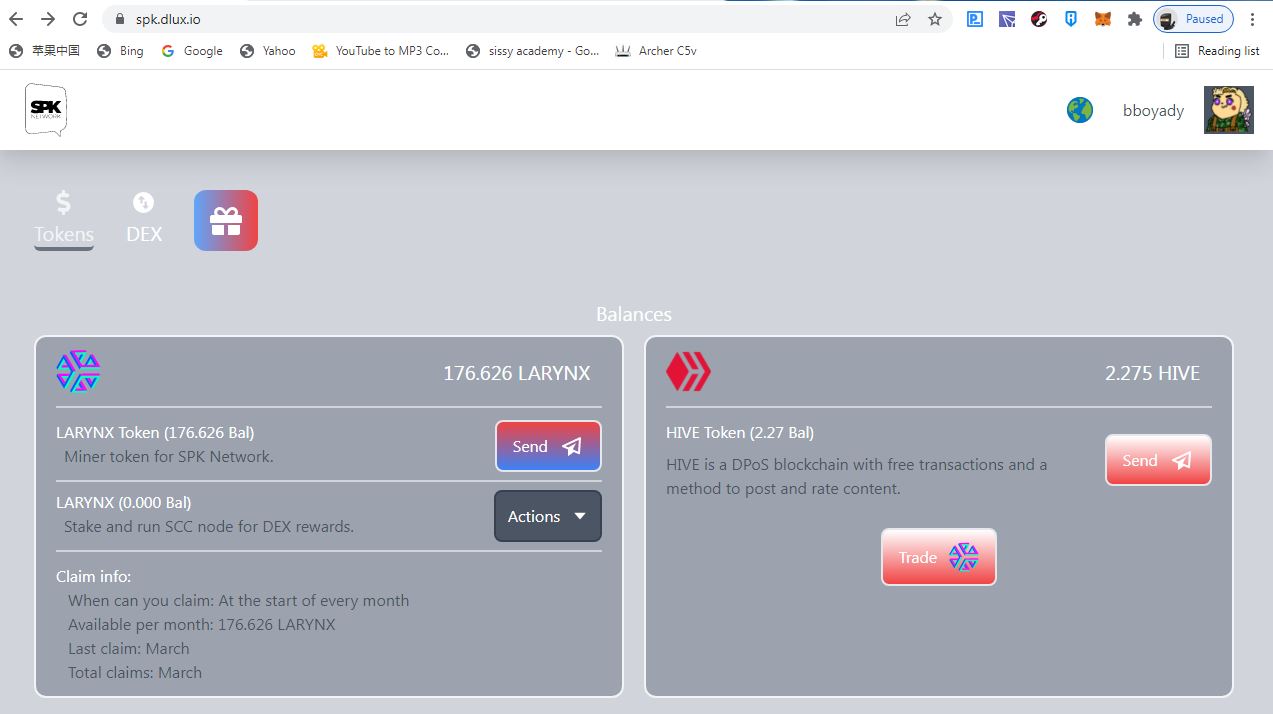Click the Paused profile button
The width and height of the screenshot is (1273, 714).
(x=1193, y=19)
